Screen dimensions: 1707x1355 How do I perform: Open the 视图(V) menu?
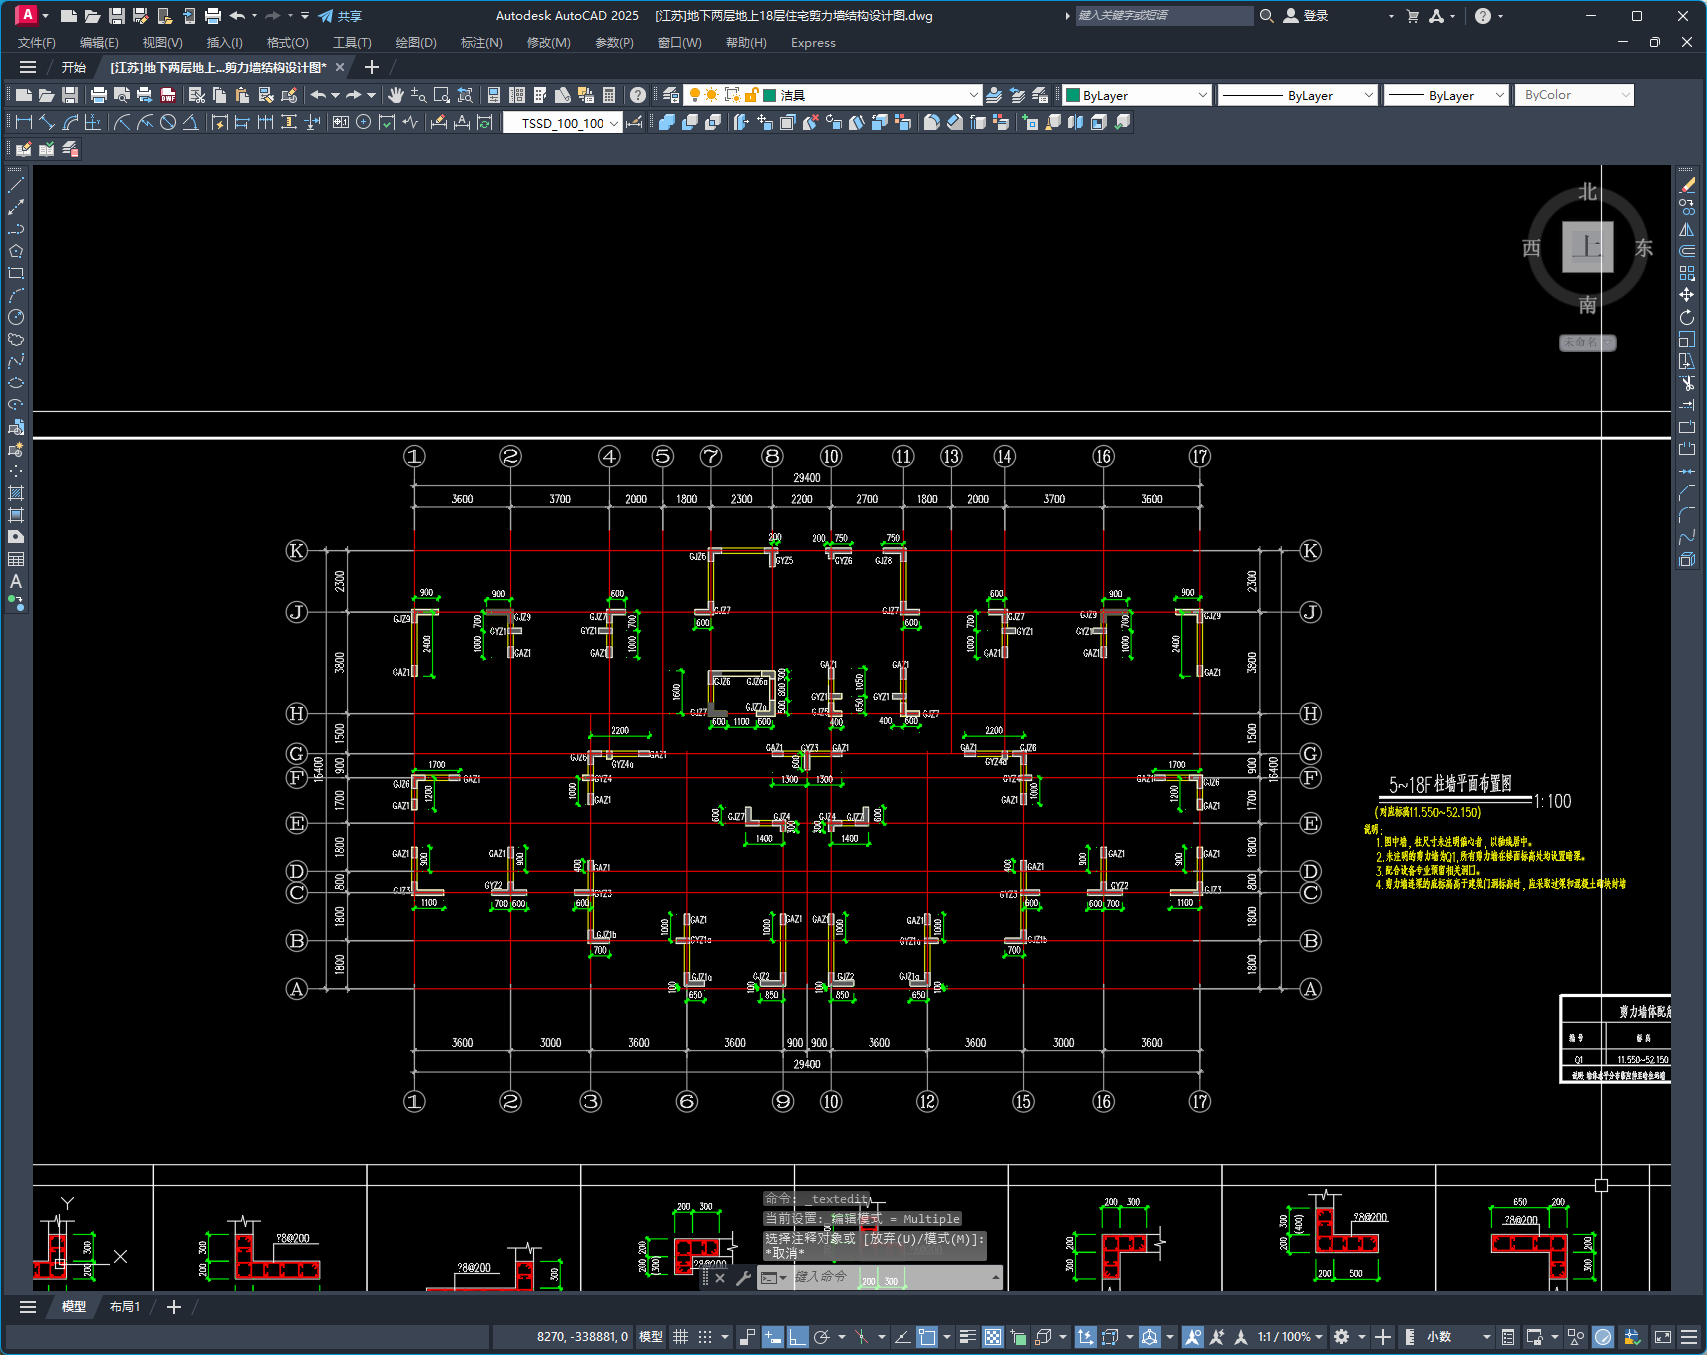(162, 43)
